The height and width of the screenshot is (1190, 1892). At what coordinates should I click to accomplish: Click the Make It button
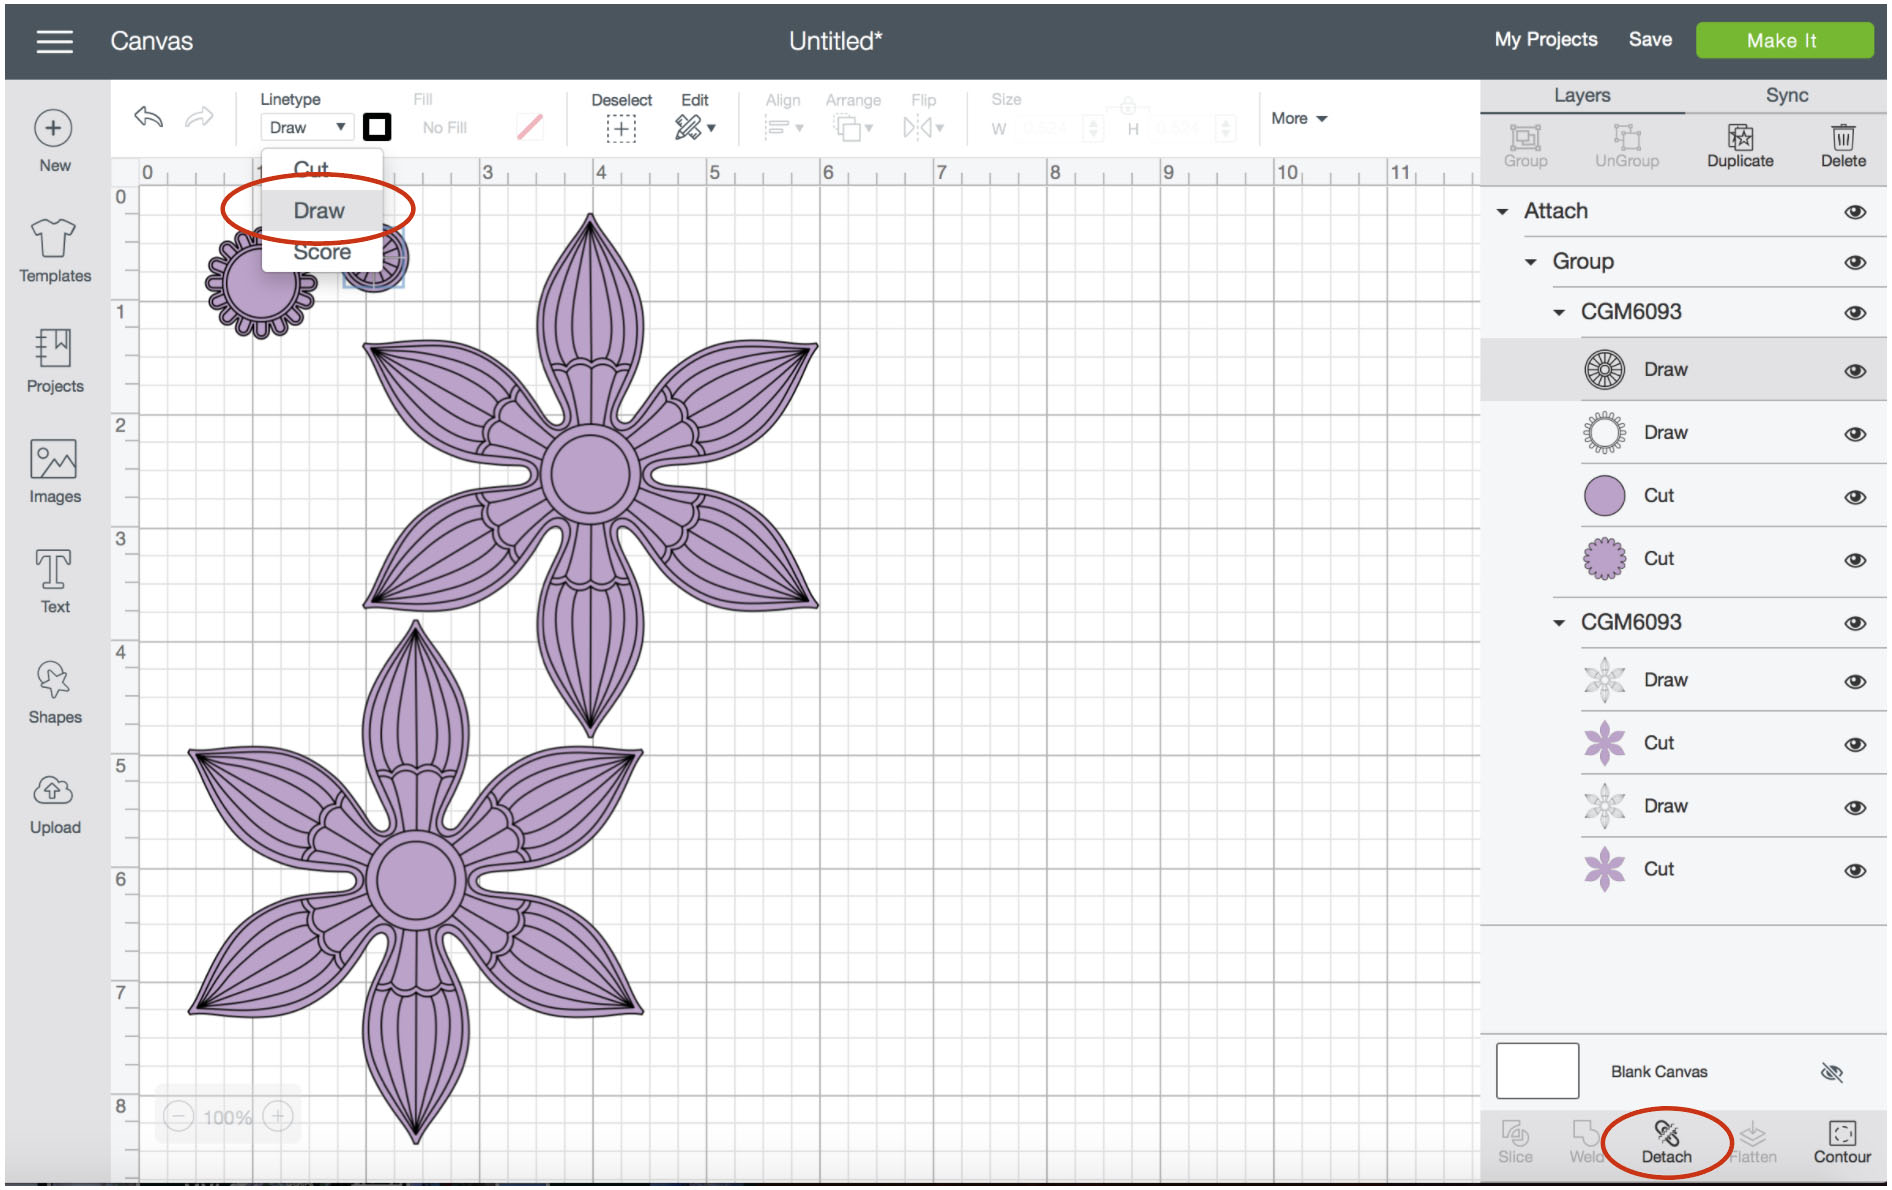coord(1784,41)
